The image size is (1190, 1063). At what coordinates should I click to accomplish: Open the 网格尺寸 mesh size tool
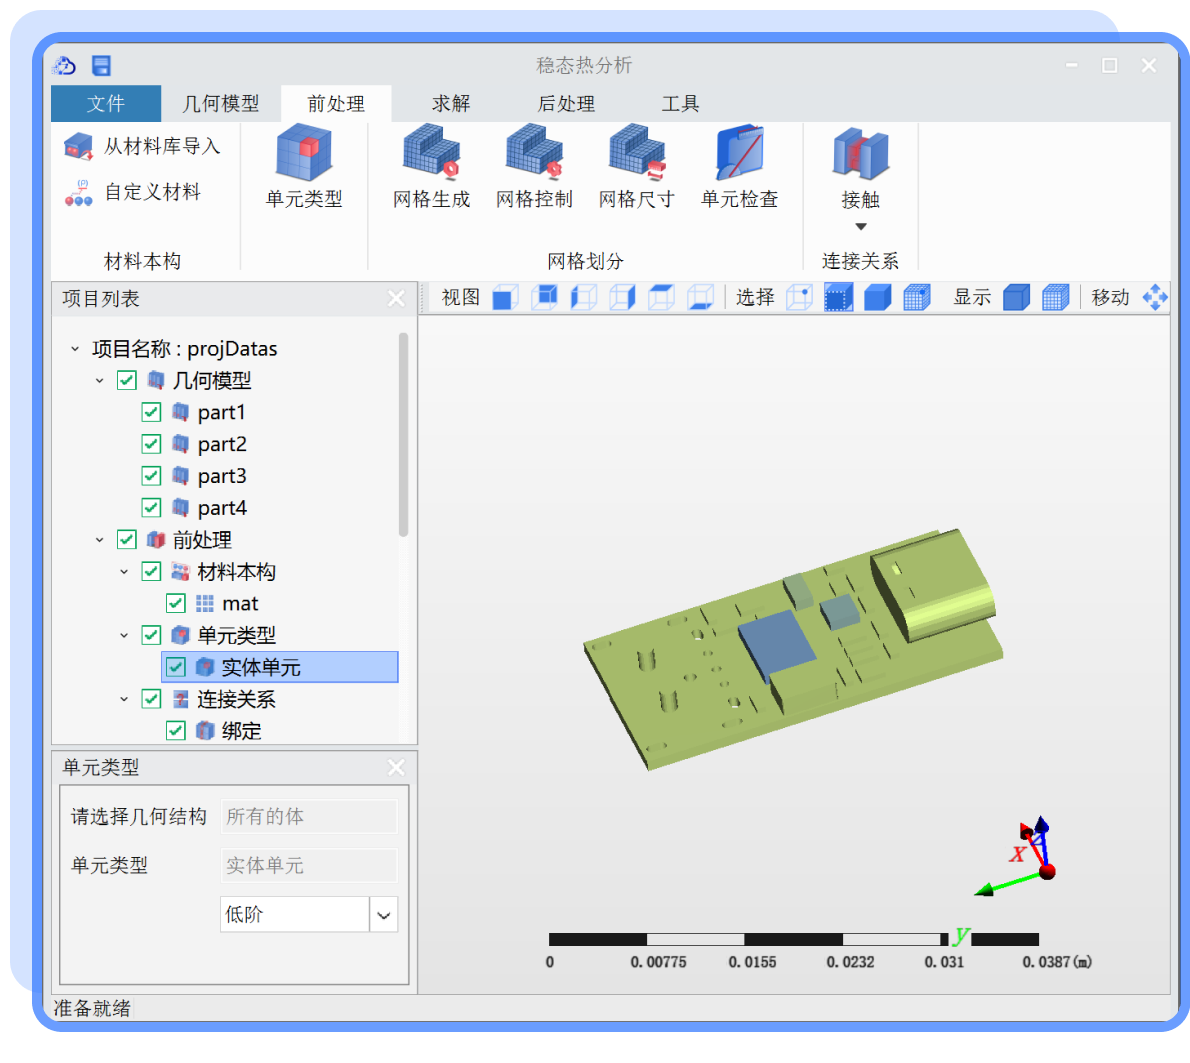(x=637, y=168)
